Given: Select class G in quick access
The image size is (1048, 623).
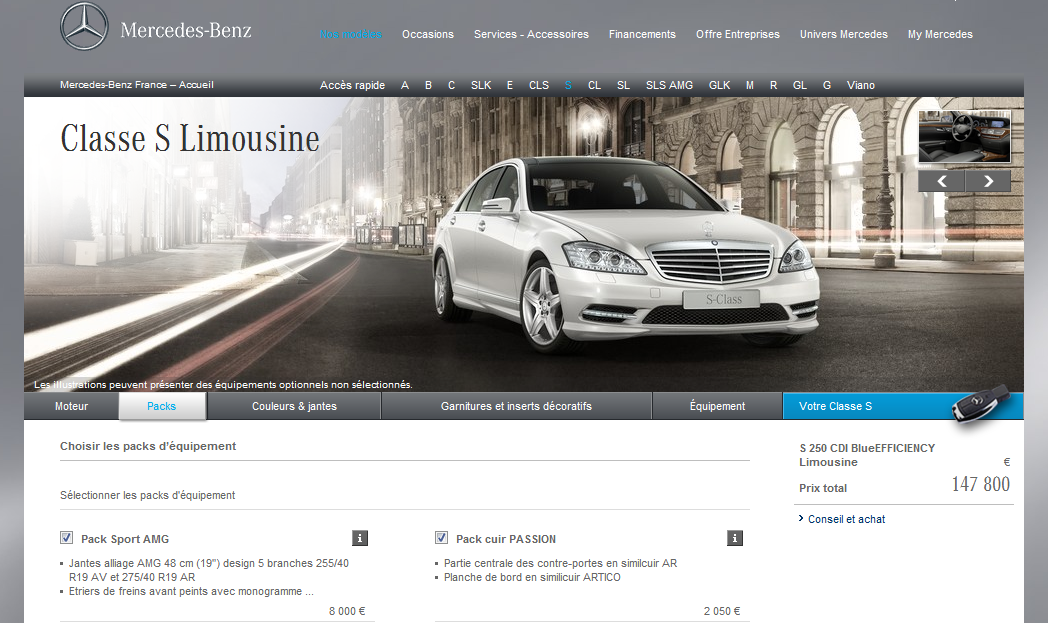Looking at the screenshot, I should pyautogui.click(x=827, y=86).
